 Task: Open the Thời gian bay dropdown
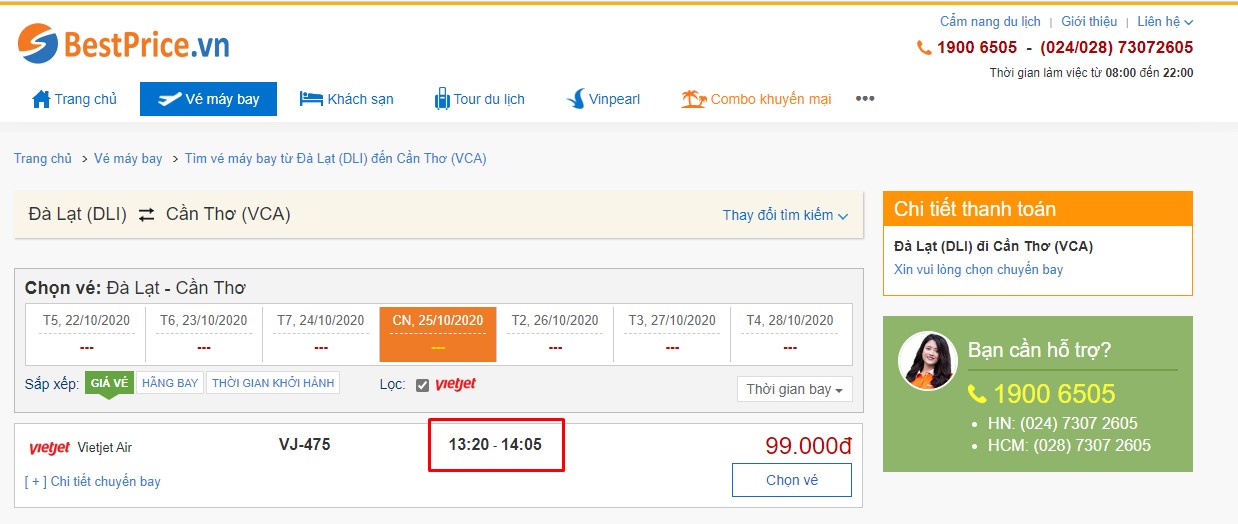(794, 389)
